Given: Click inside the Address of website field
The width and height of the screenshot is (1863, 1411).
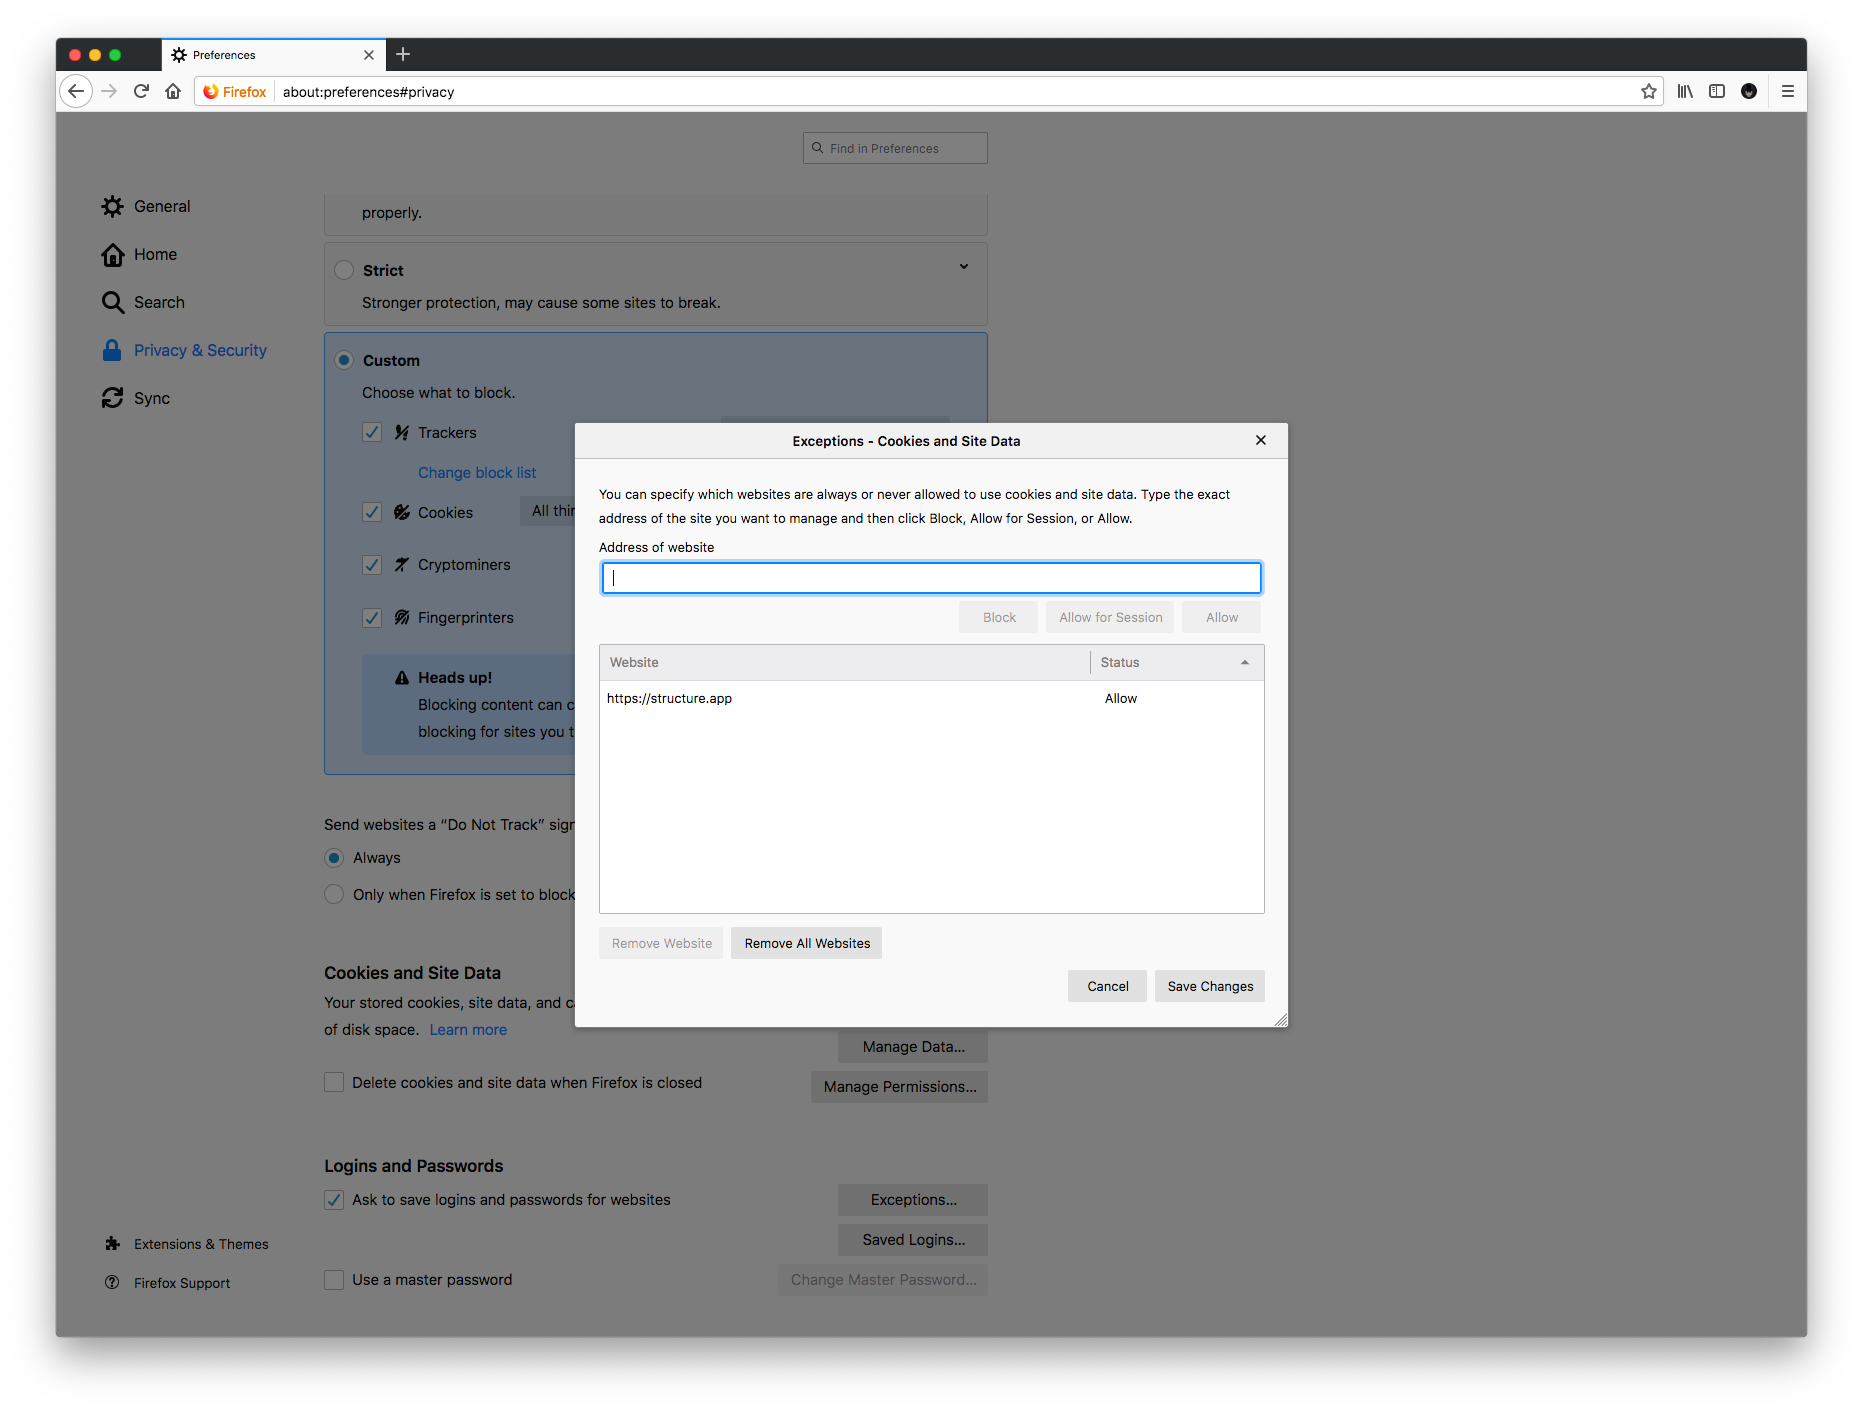Looking at the screenshot, I should pos(930,578).
